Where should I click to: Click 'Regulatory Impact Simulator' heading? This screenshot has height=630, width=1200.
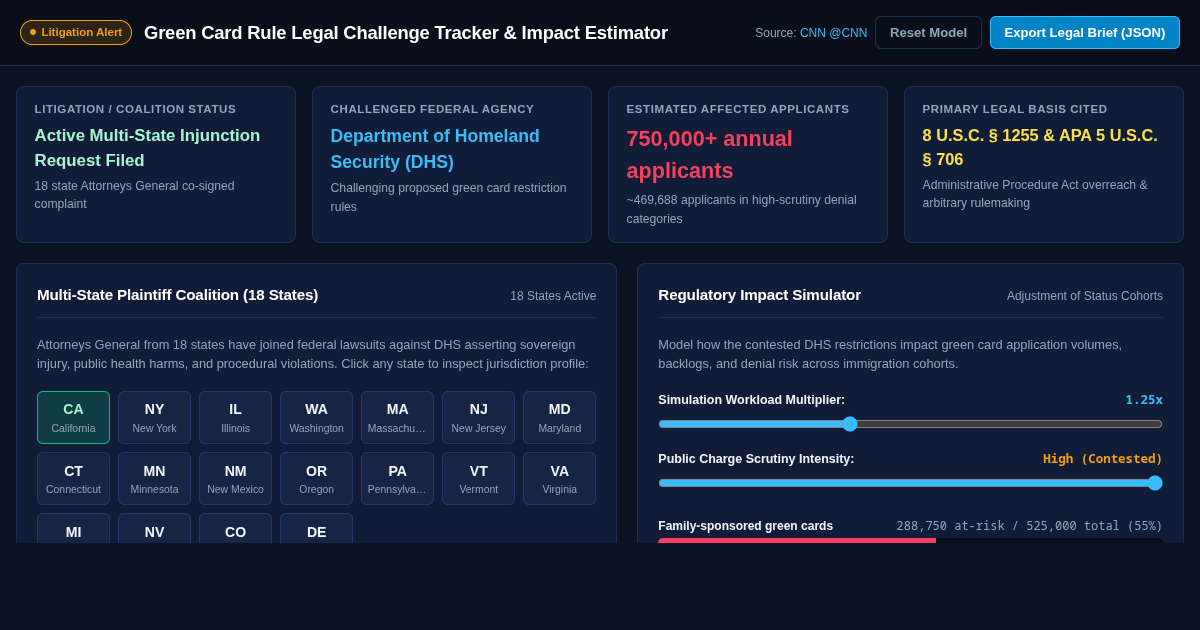click(x=760, y=295)
